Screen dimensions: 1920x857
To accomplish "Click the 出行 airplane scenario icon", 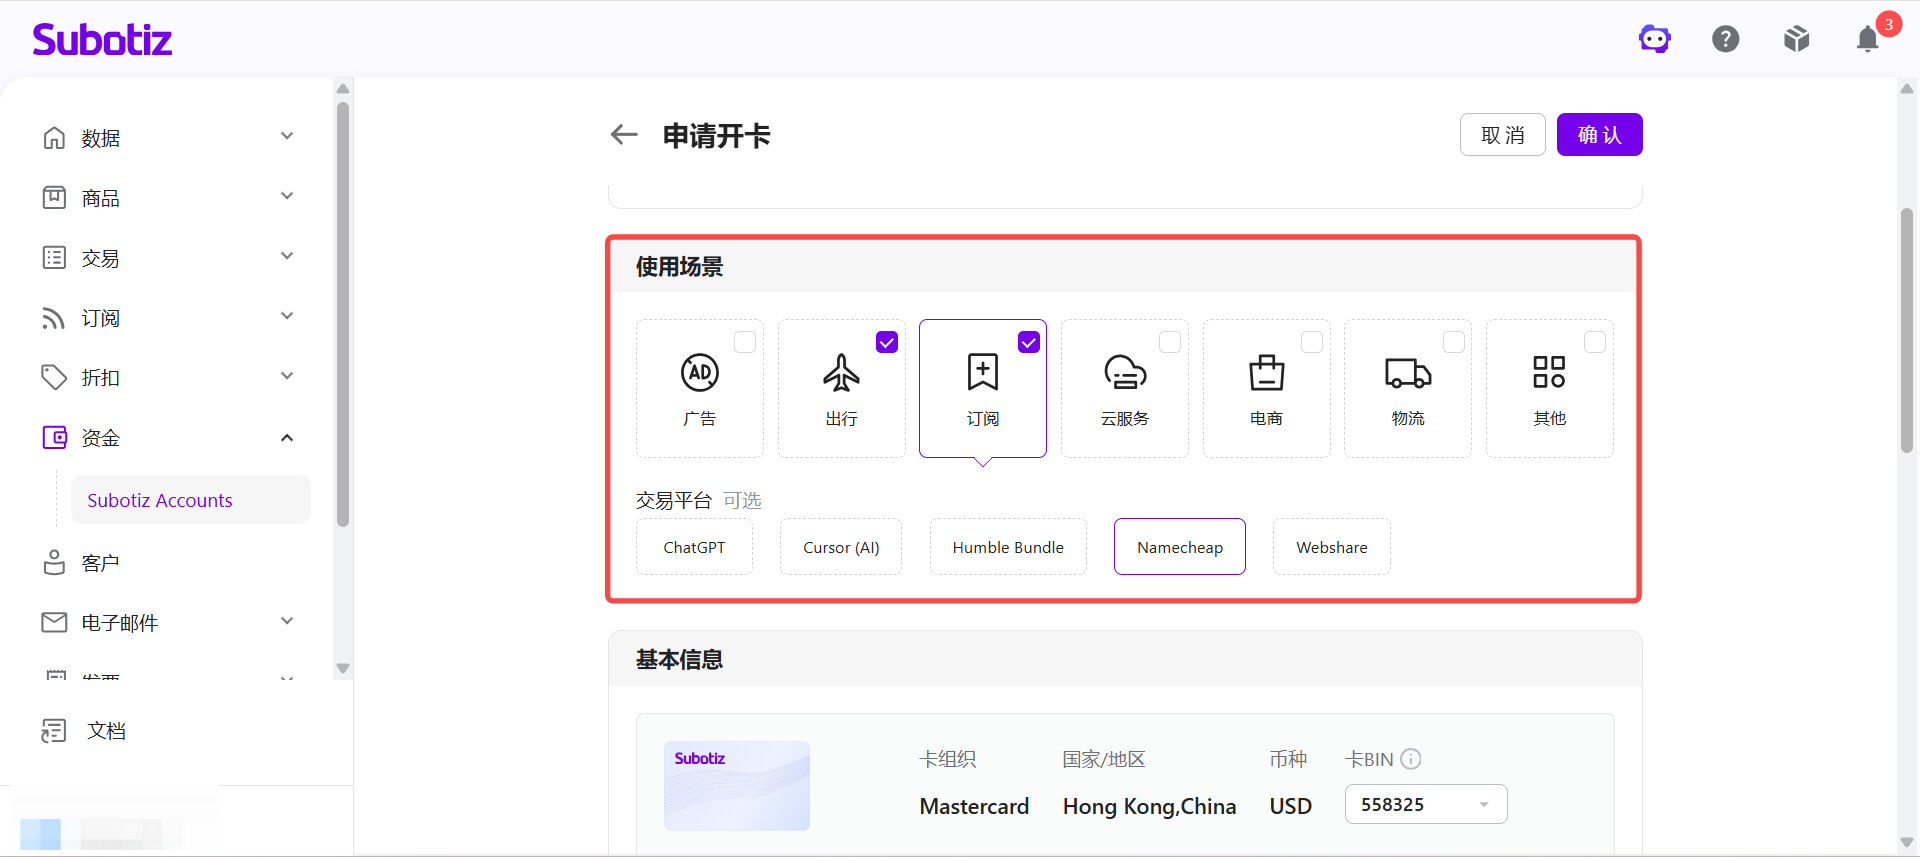I will pyautogui.click(x=841, y=372).
